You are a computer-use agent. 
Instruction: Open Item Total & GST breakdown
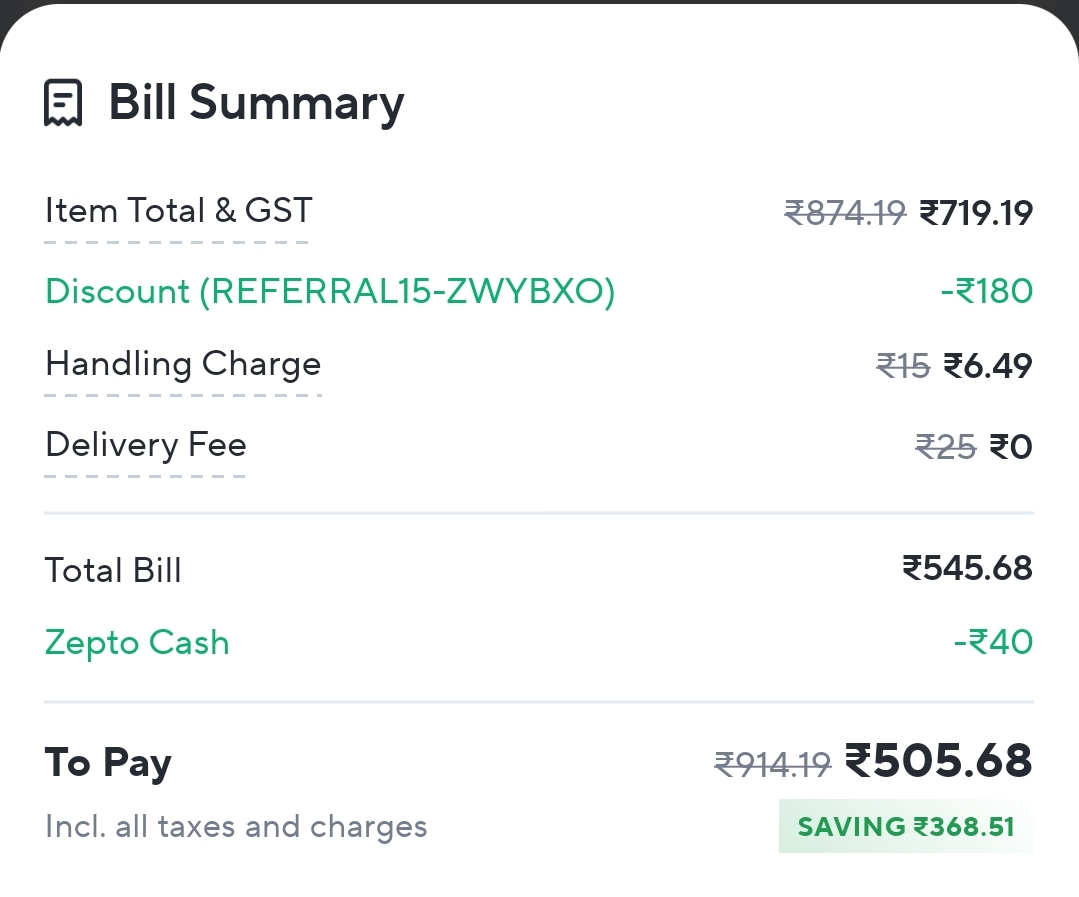point(178,211)
